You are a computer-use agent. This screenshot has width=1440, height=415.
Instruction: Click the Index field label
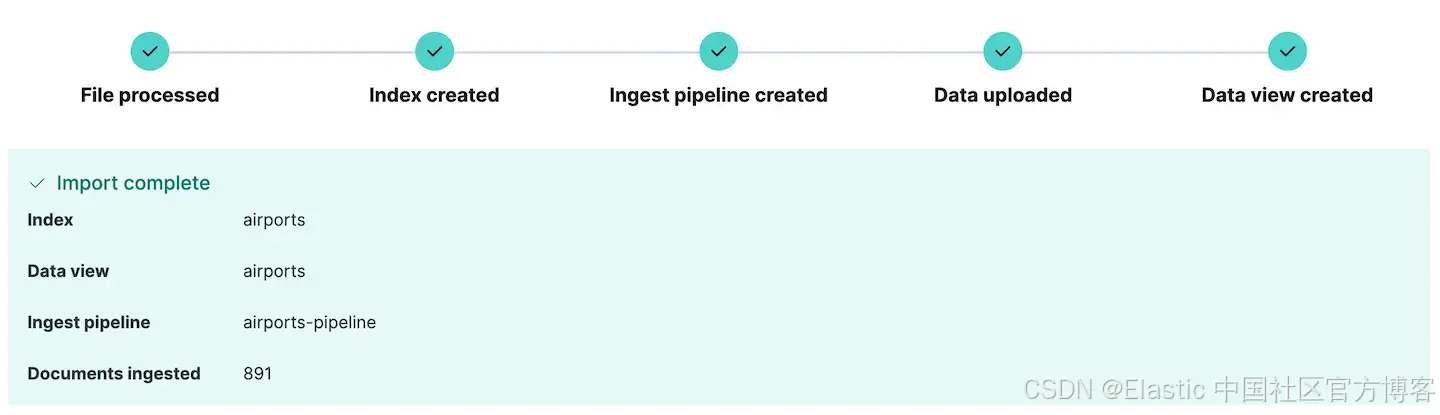click(50, 220)
